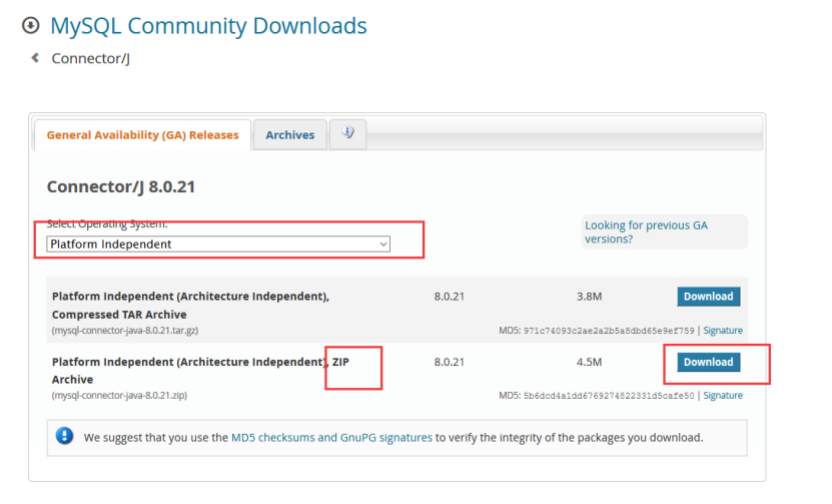Click Compressed TAR Archive package title
Viewport: 832px width, 504px height.
pos(190,305)
